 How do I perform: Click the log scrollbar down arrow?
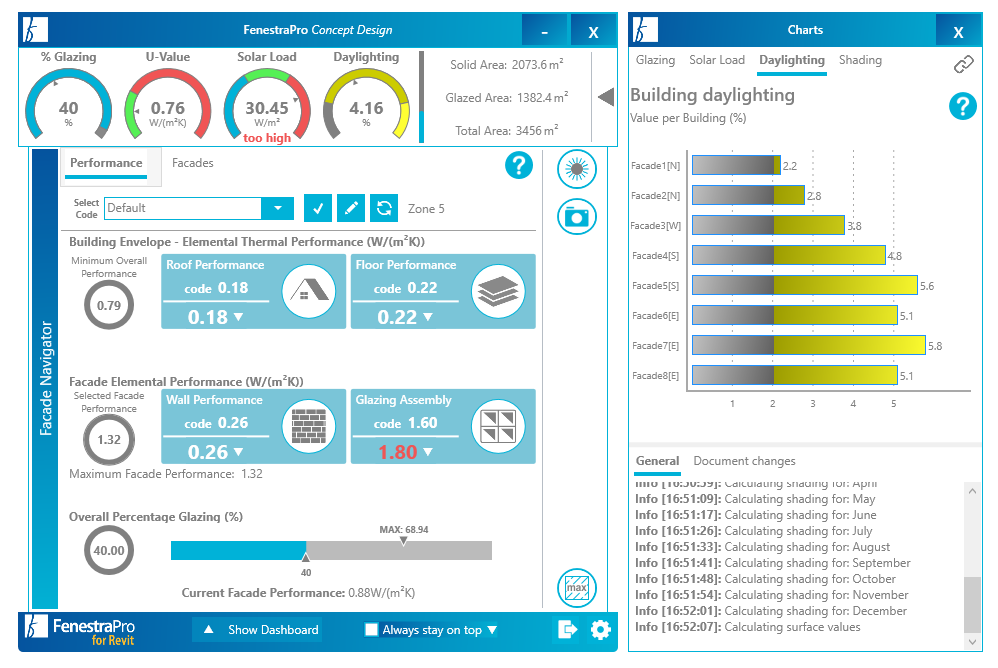pyautogui.click(x=972, y=642)
